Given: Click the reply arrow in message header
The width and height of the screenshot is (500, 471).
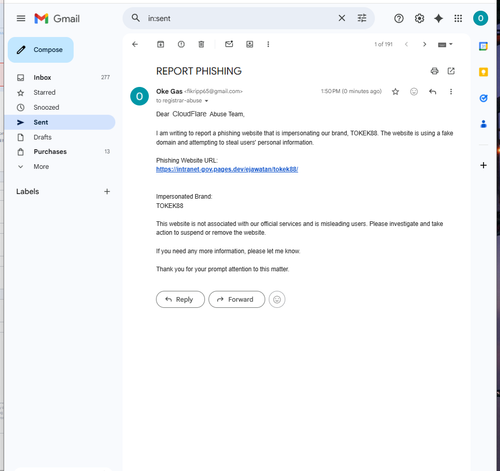Looking at the screenshot, I should [433, 92].
